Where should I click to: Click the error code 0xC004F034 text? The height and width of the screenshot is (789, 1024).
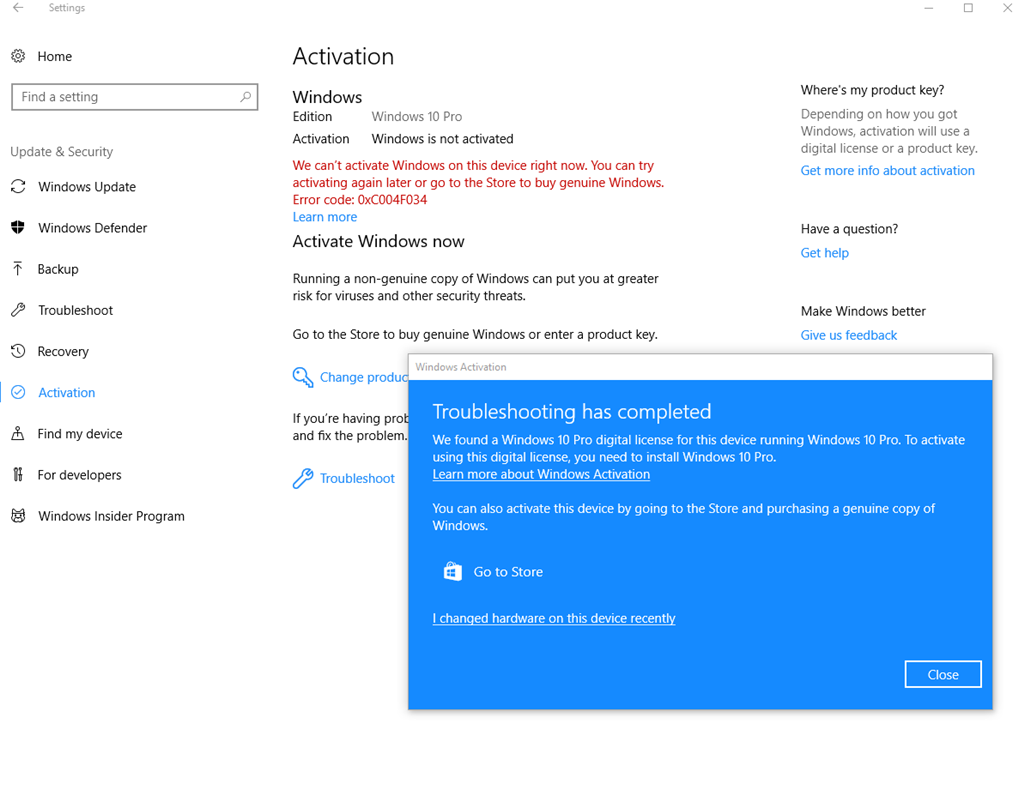click(x=392, y=200)
